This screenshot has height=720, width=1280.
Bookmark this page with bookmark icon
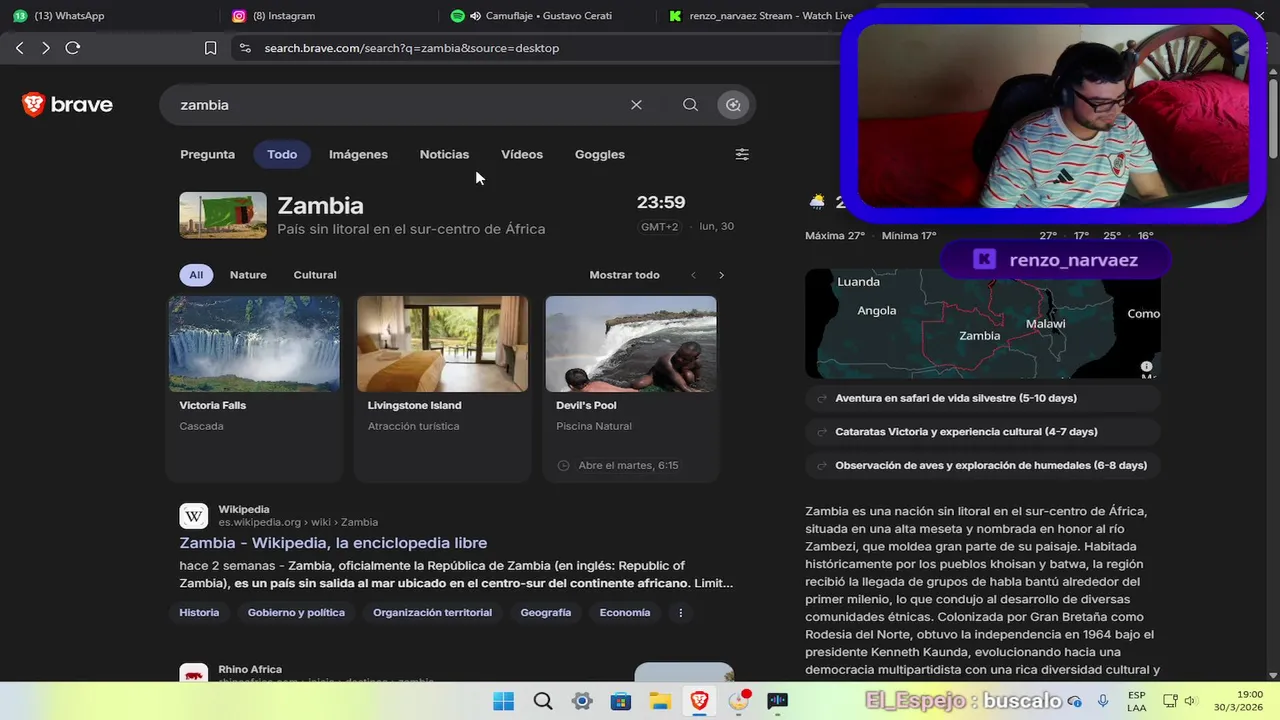coord(210,48)
